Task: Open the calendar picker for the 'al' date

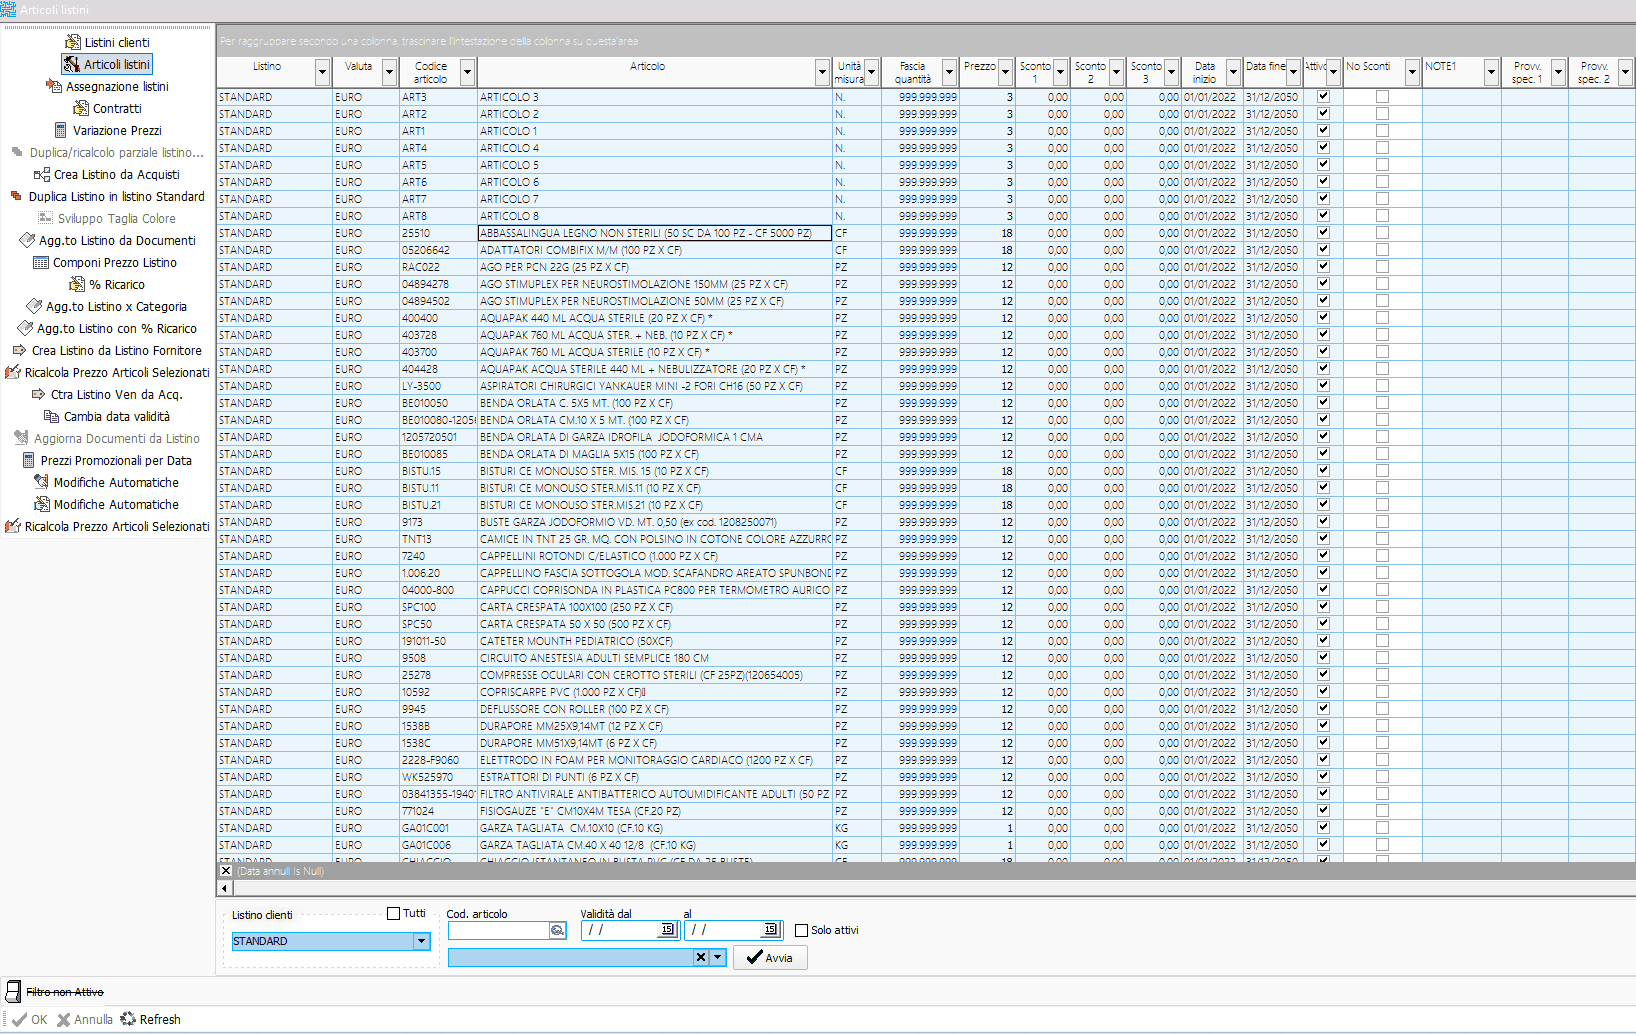Action: pos(770,930)
